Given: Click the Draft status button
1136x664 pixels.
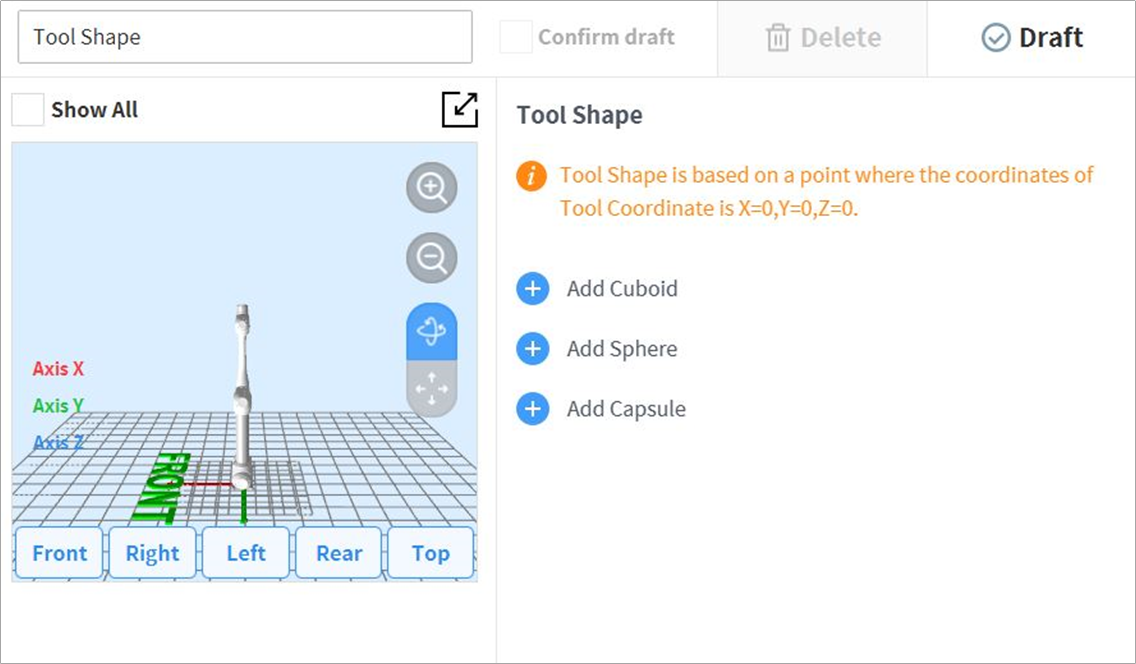Looking at the screenshot, I should [1032, 38].
